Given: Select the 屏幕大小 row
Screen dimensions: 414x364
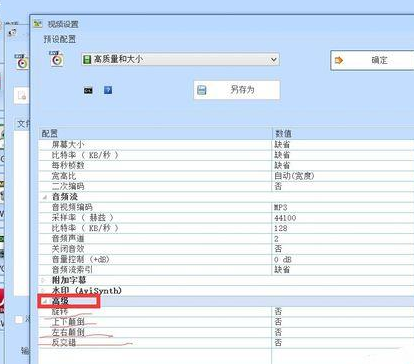Looking at the screenshot, I should pyautogui.click(x=226, y=145).
